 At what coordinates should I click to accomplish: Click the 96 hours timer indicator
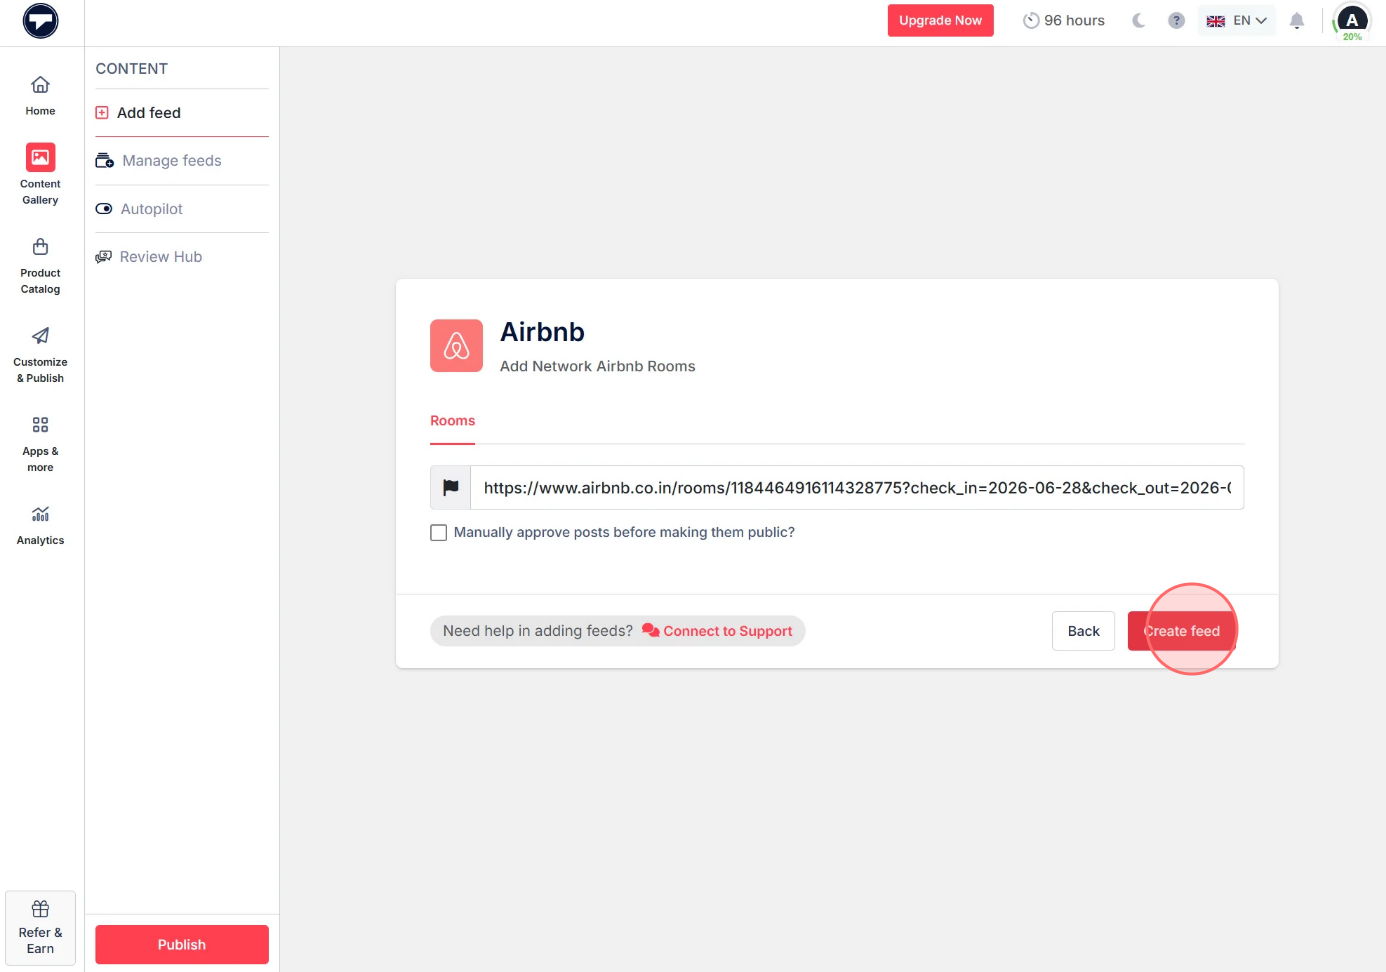click(x=1063, y=20)
